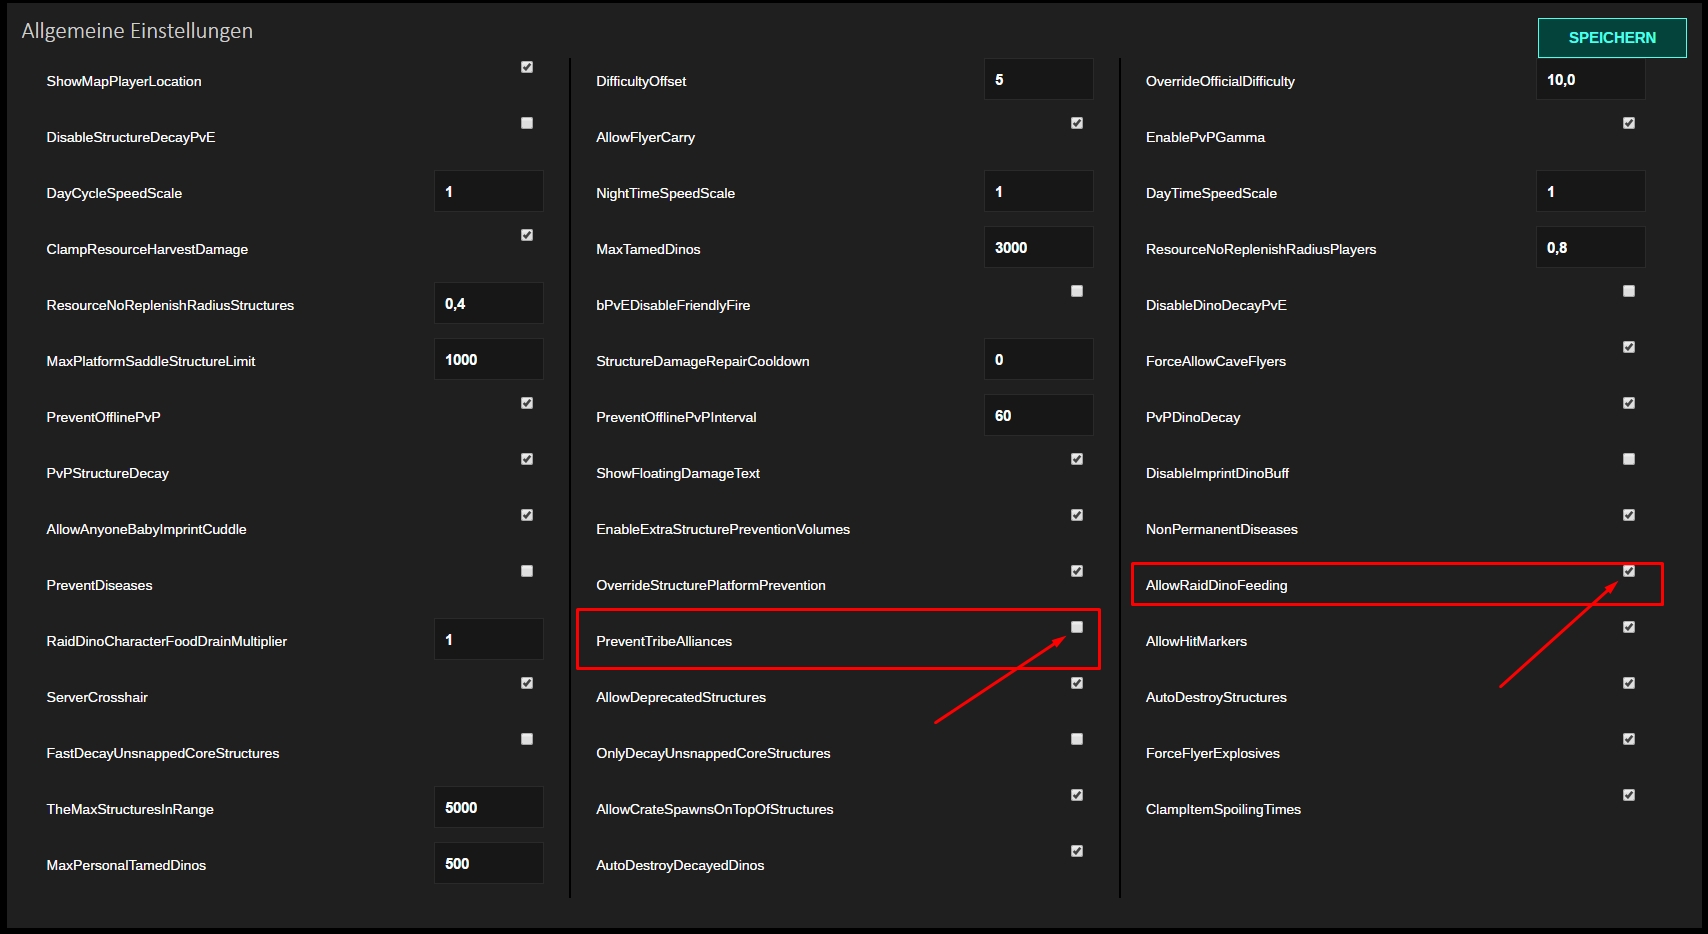Toggle ForceFlyerExplosives checkbox
The image size is (1708, 934).
point(1629,739)
